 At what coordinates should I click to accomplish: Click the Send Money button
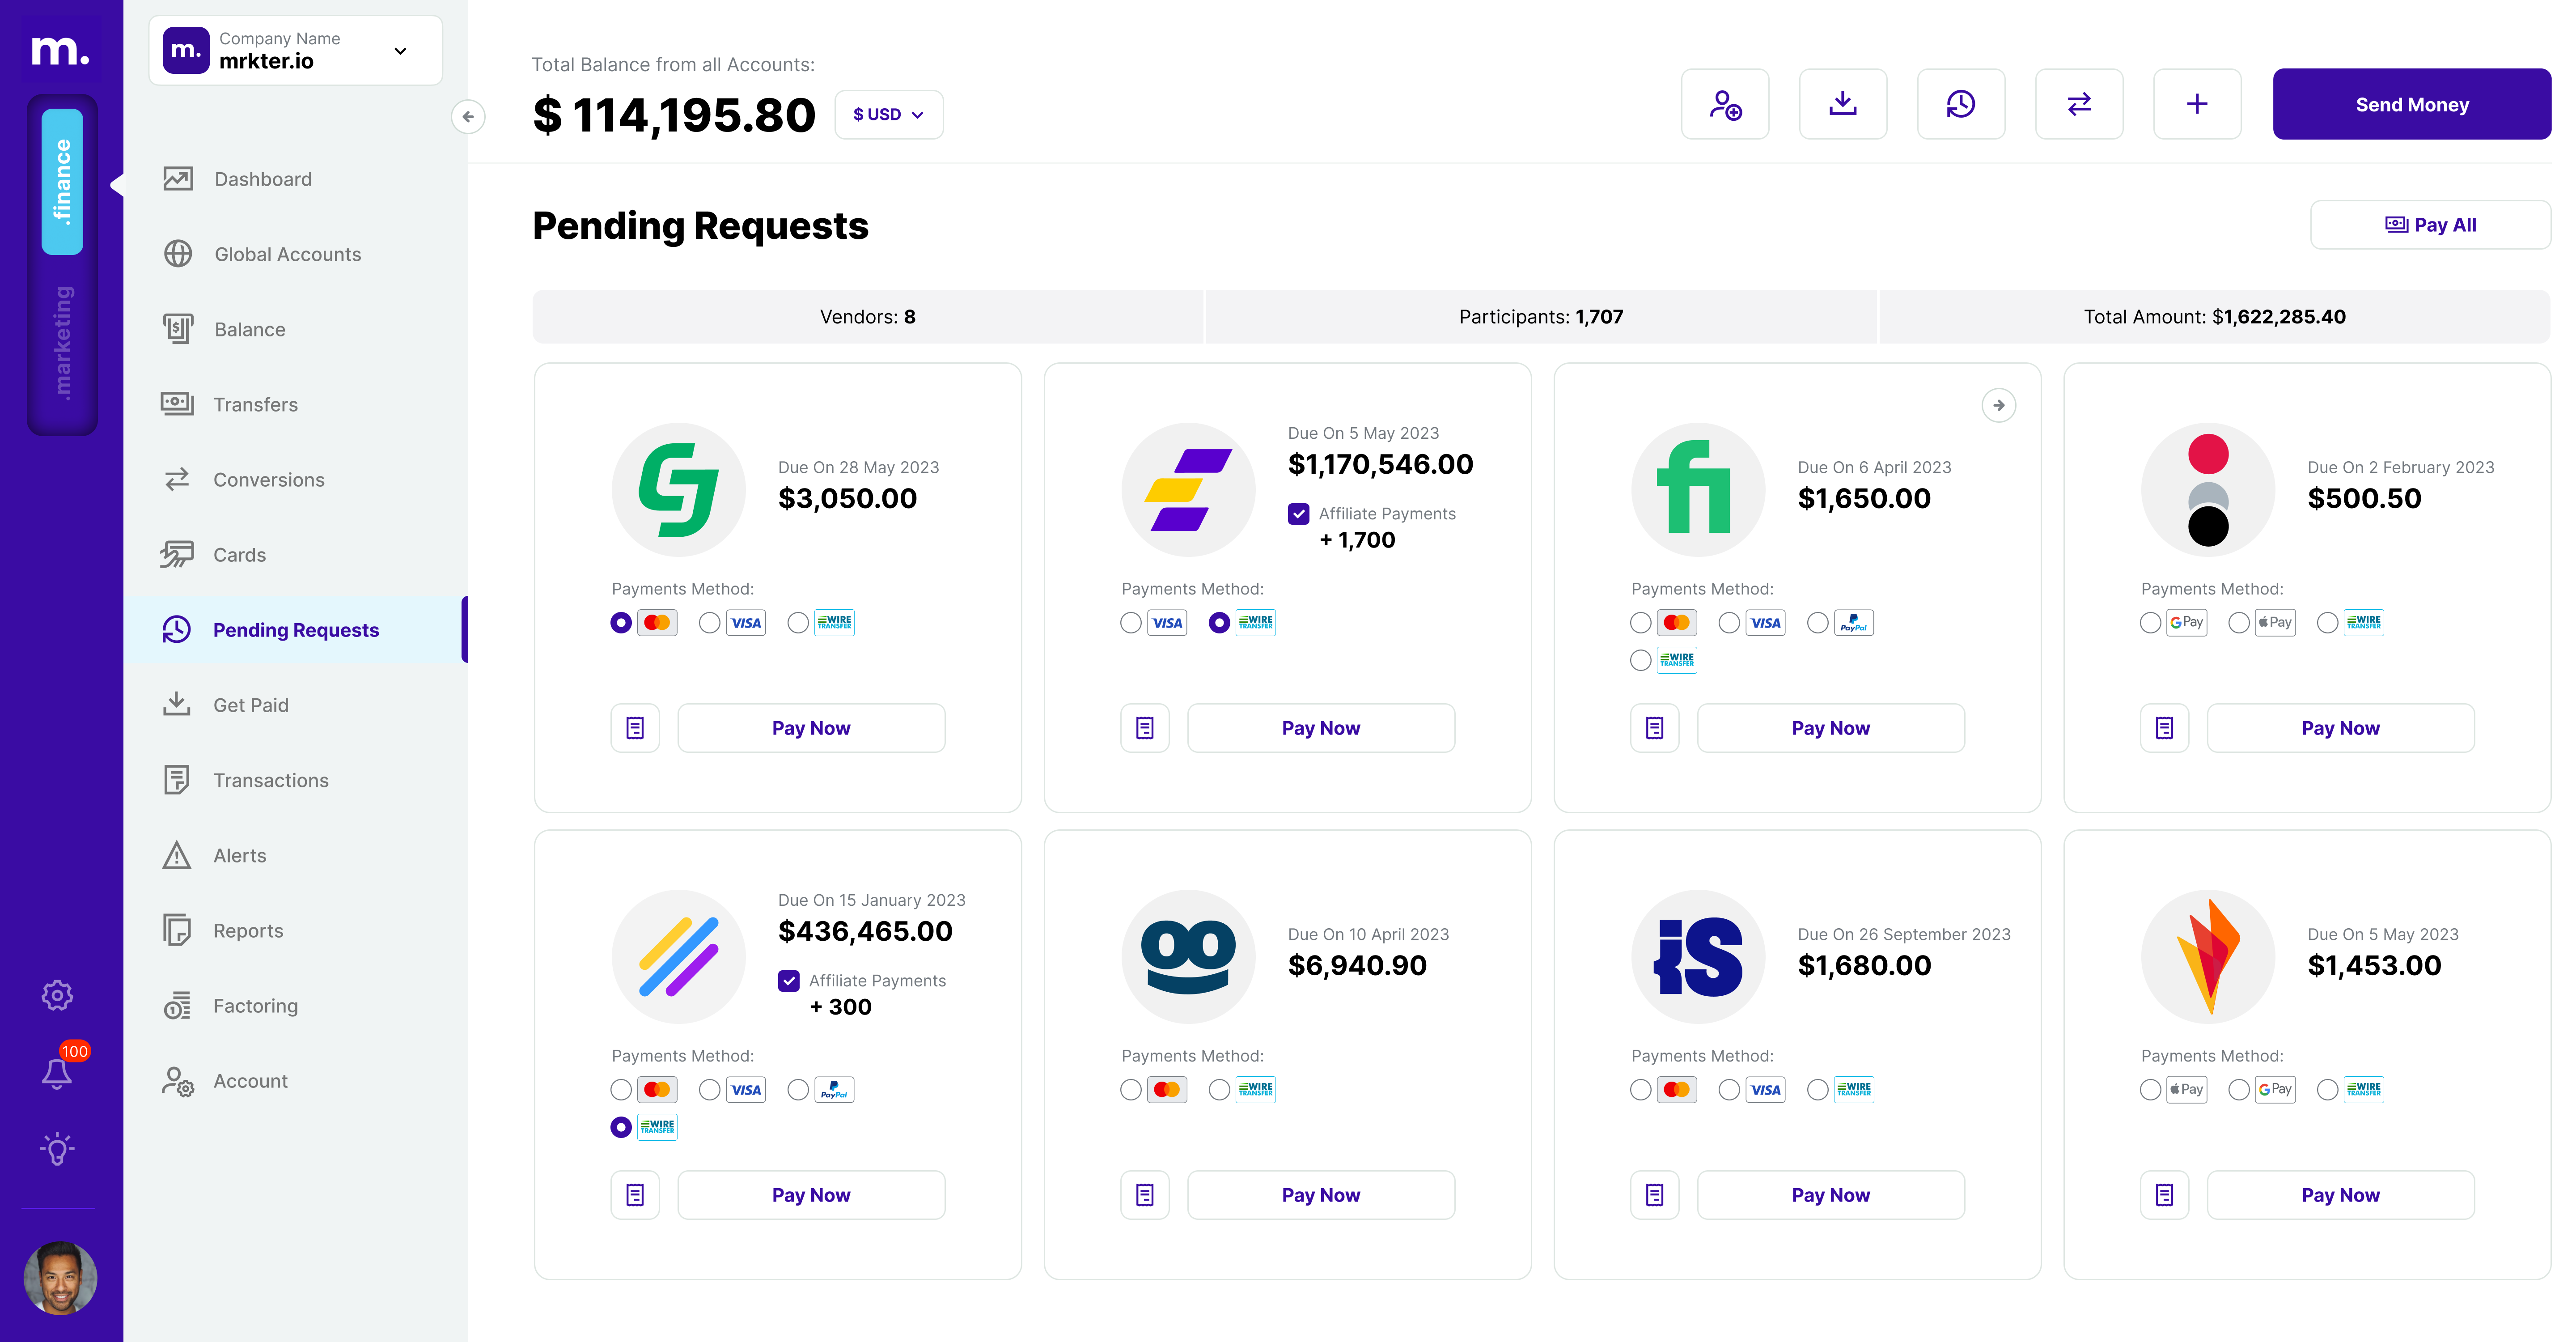pyautogui.click(x=2411, y=104)
